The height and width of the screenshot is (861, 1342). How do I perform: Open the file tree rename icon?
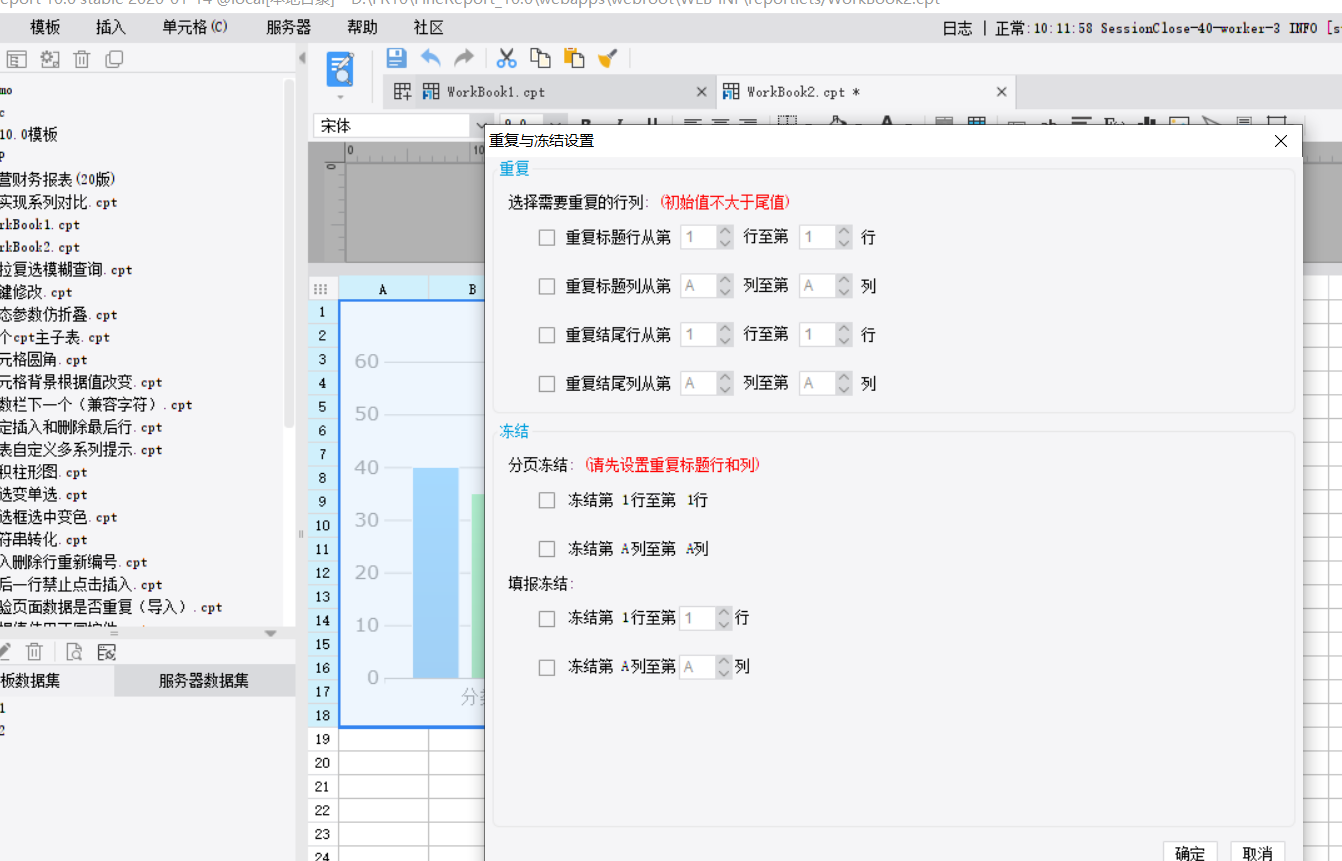[17, 60]
